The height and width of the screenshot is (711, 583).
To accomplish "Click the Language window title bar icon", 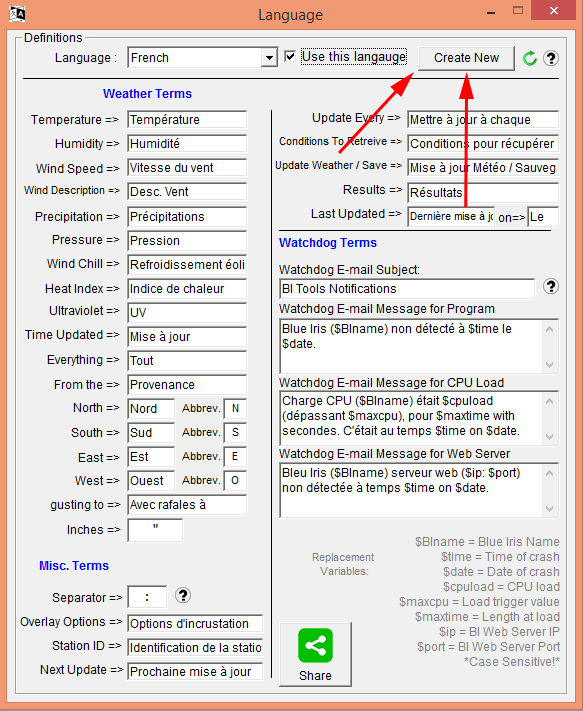I will click(x=17, y=14).
